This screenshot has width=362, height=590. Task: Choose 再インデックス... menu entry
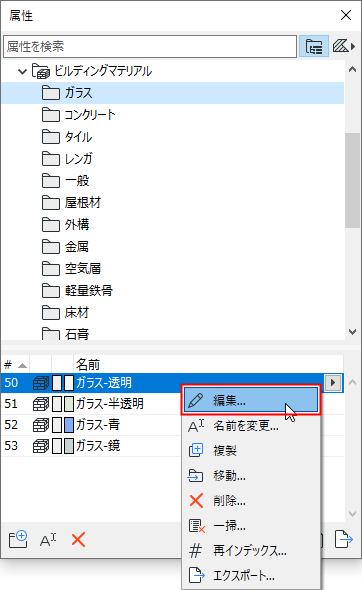251,550
